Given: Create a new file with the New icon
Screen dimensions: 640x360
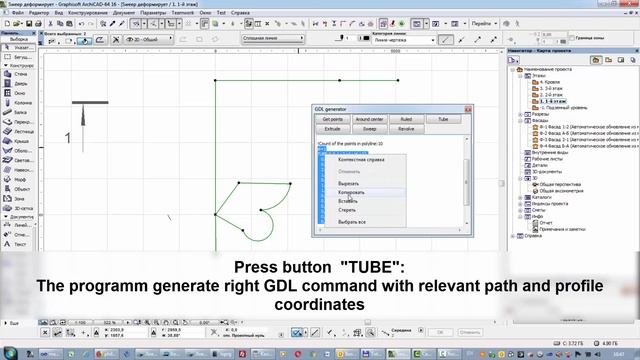Looking at the screenshot, I should tap(7, 24).
